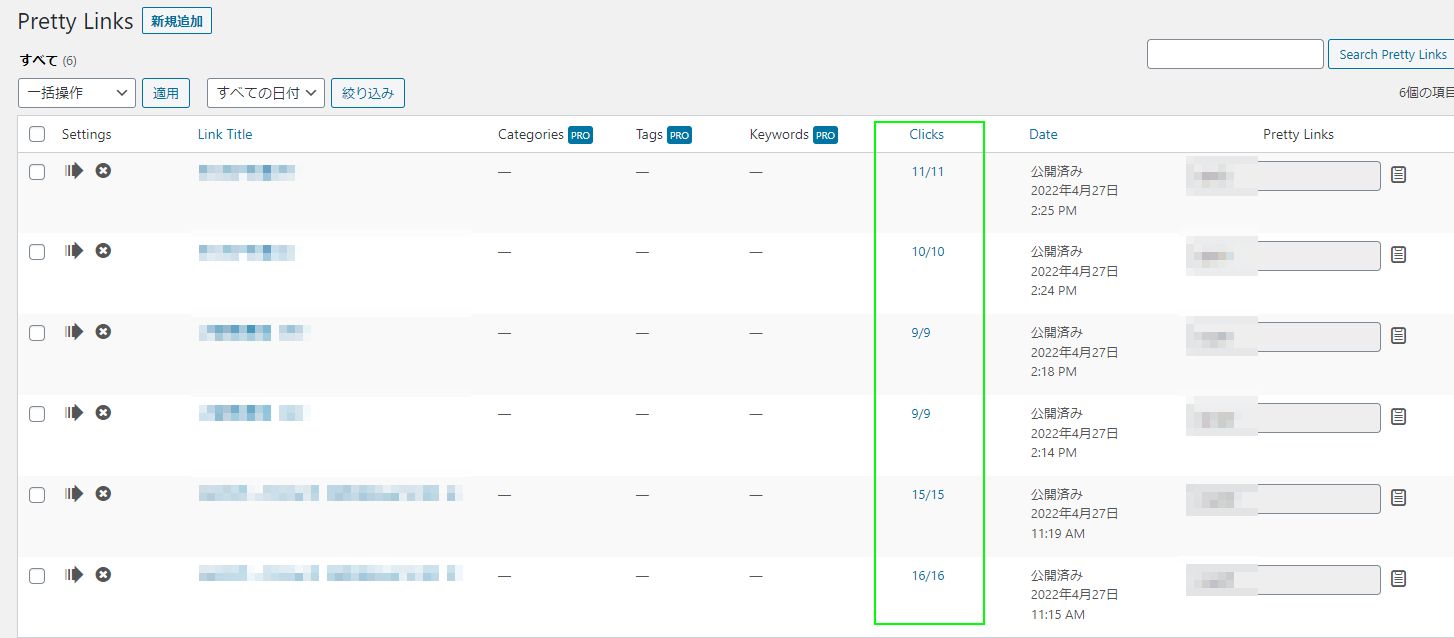Click pretty link URL field in 15/15 row
Viewport: 1454px width, 638px height.
[x=1284, y=499]
